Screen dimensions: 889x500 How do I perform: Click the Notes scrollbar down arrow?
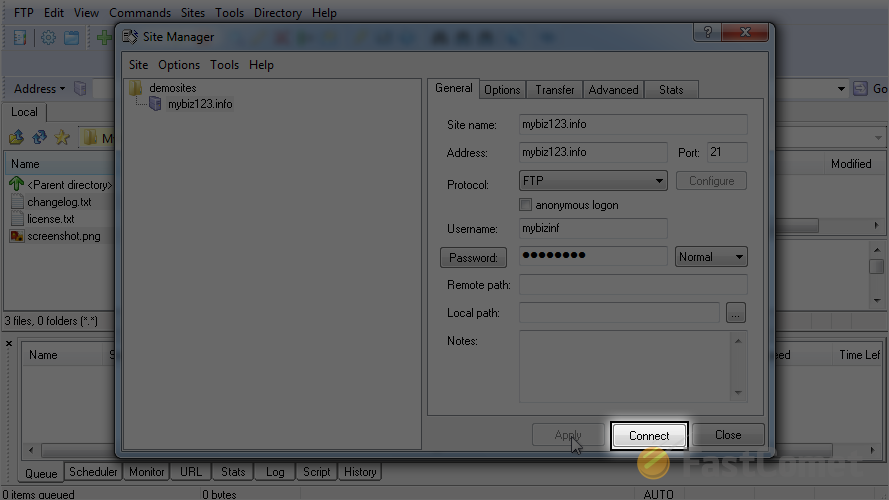pos(739,393)
